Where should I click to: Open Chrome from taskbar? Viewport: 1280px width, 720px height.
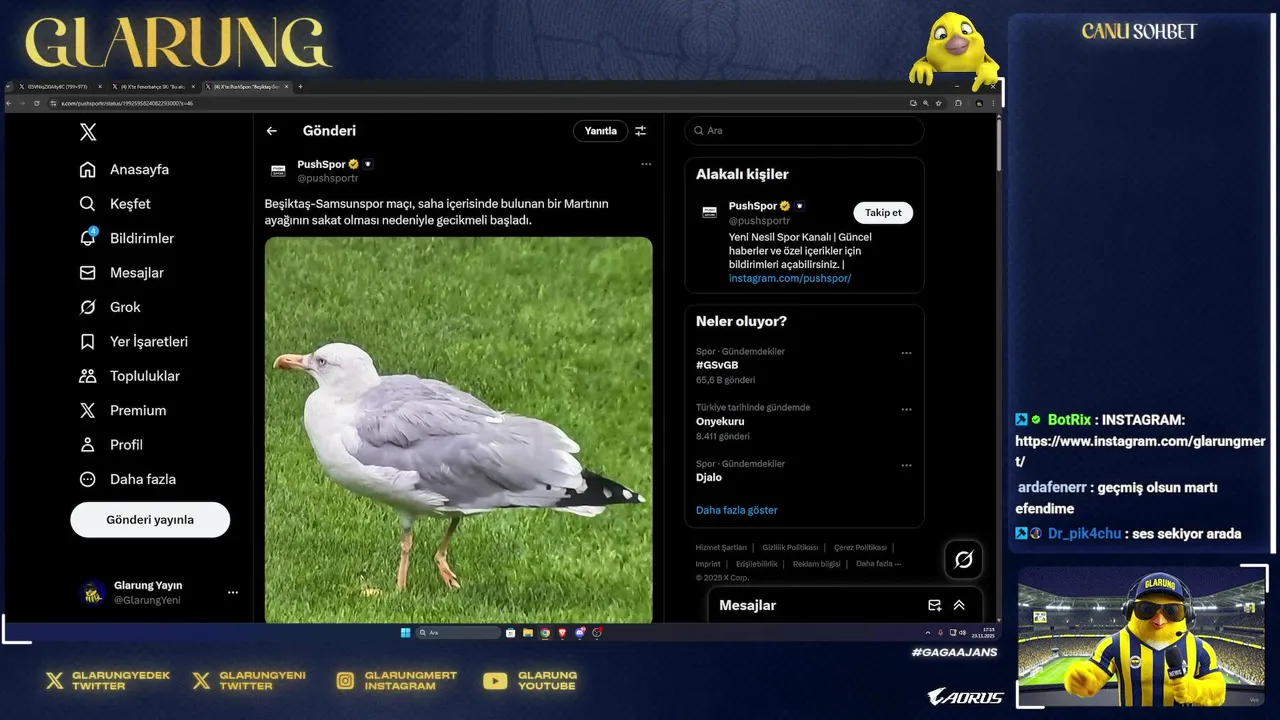click(x=545, y=633)
